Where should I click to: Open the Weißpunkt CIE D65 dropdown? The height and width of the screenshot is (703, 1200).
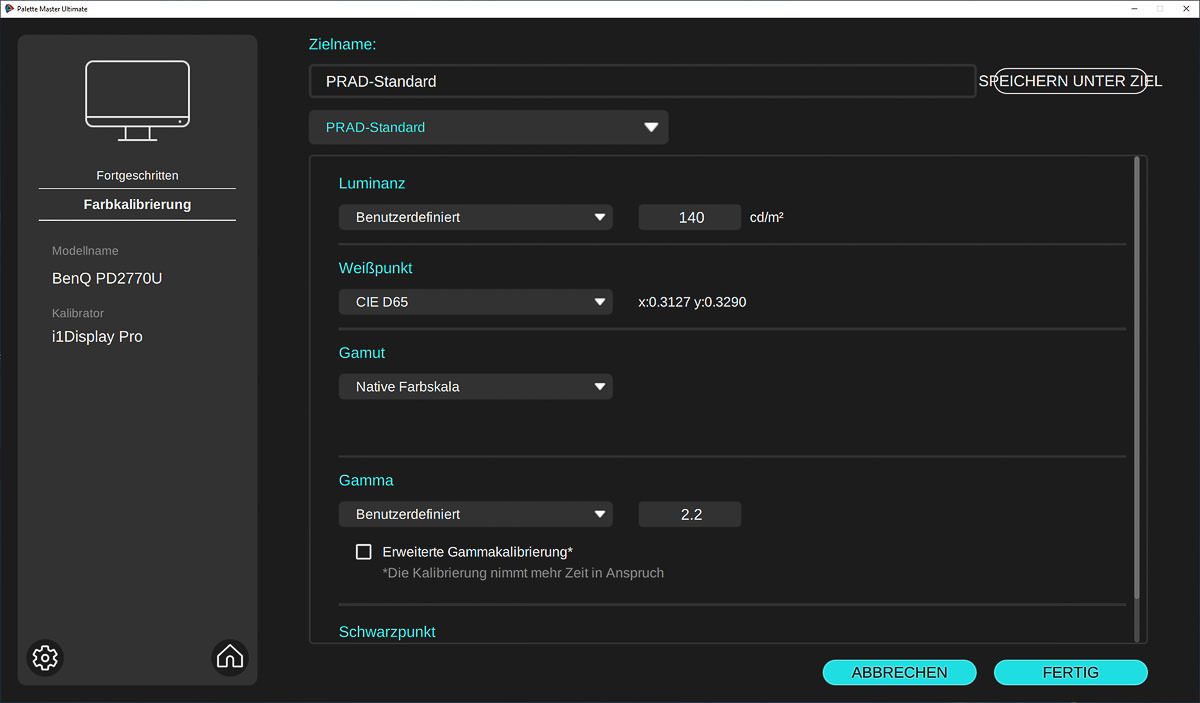[475, 302]
